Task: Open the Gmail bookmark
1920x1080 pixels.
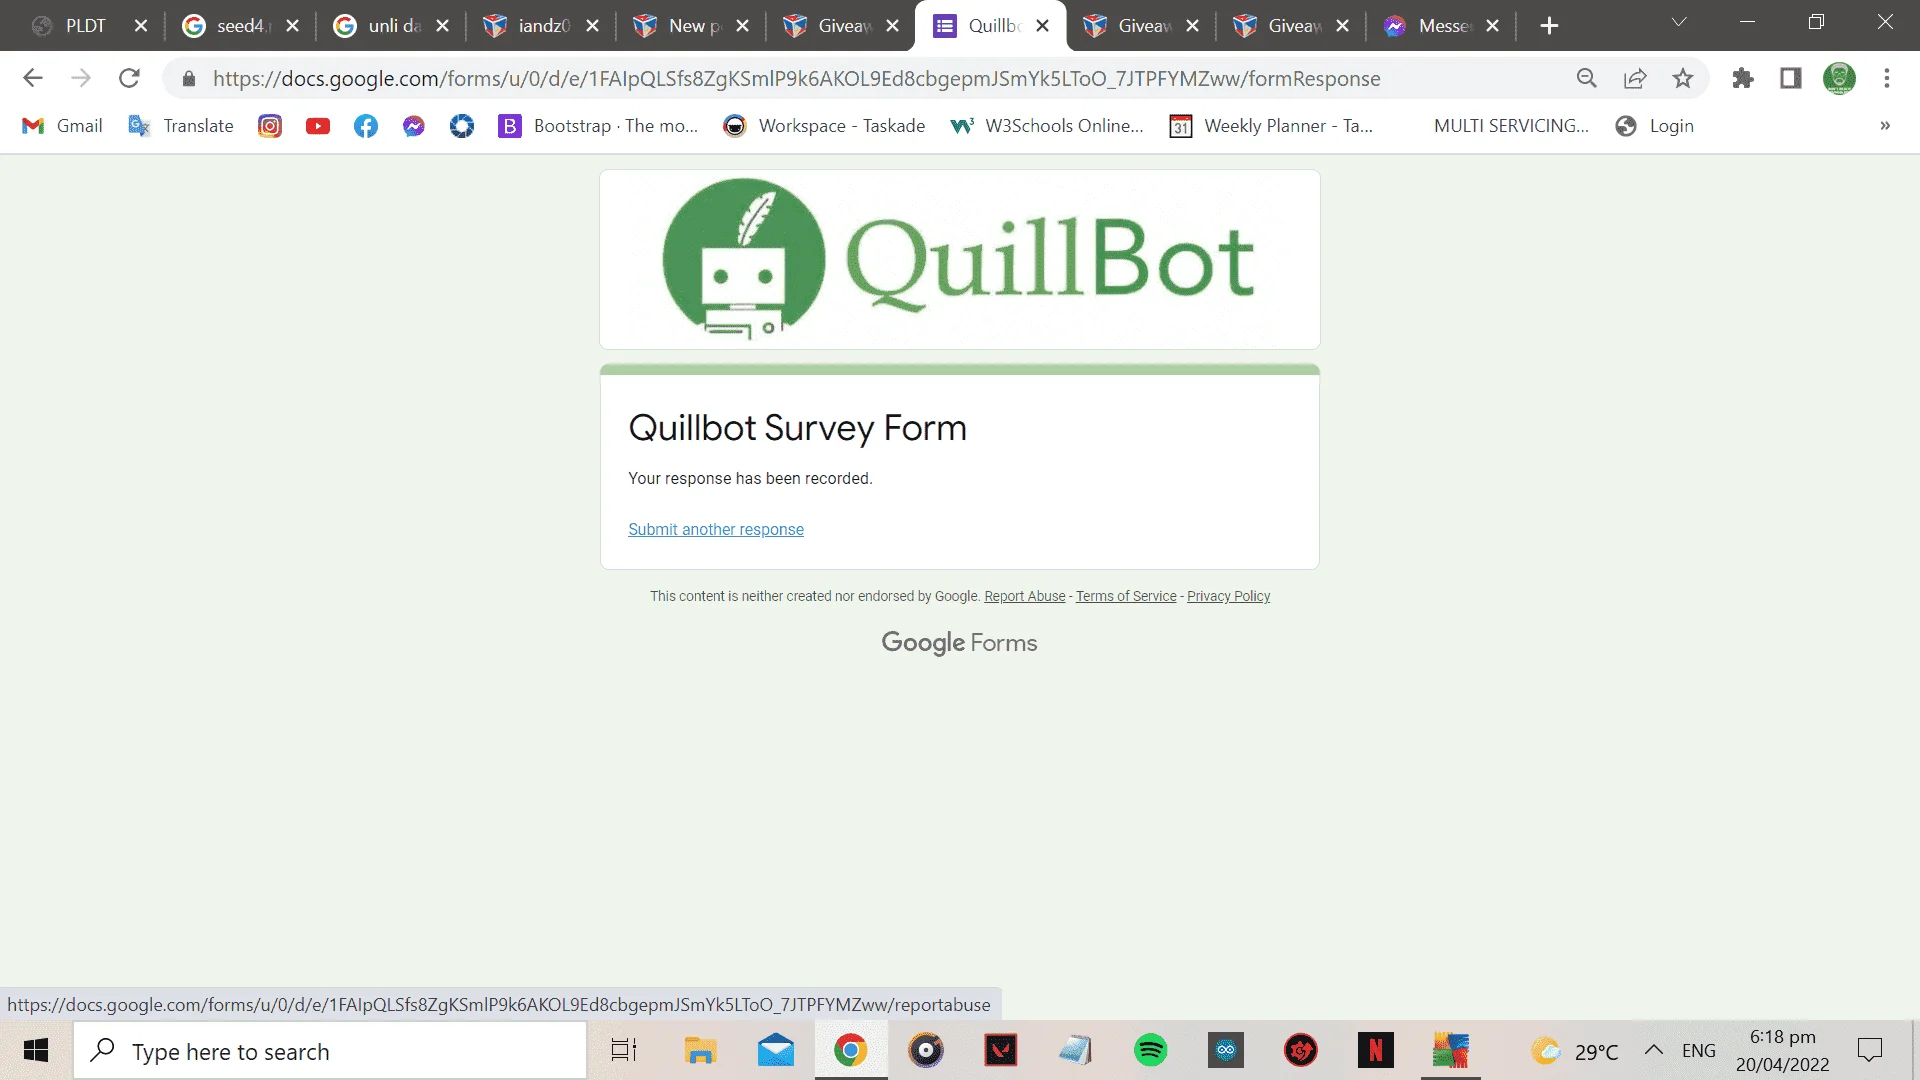Action: click(x=62, y=126)
